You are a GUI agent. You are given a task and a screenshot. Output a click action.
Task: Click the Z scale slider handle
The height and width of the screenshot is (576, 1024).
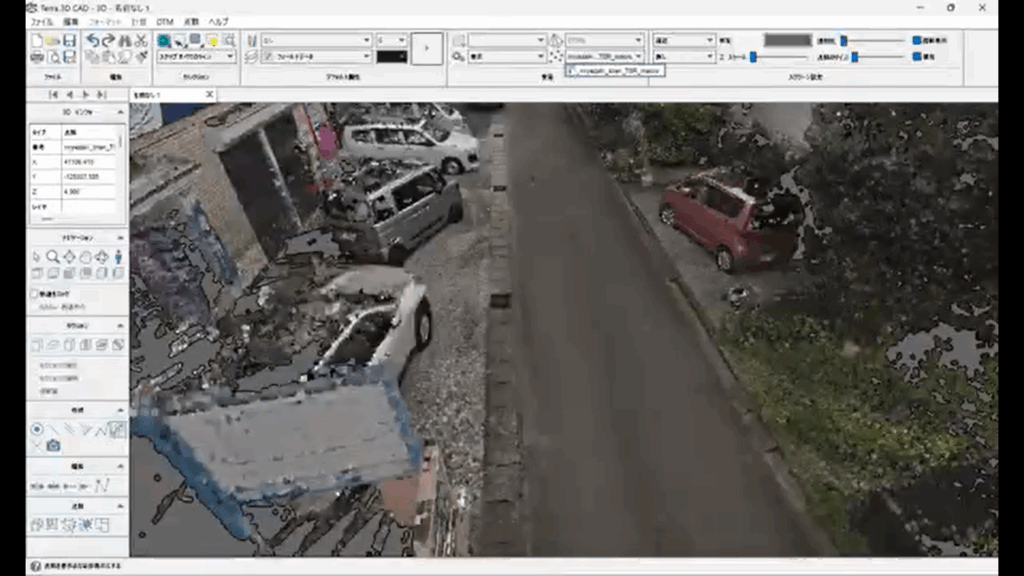752,57
